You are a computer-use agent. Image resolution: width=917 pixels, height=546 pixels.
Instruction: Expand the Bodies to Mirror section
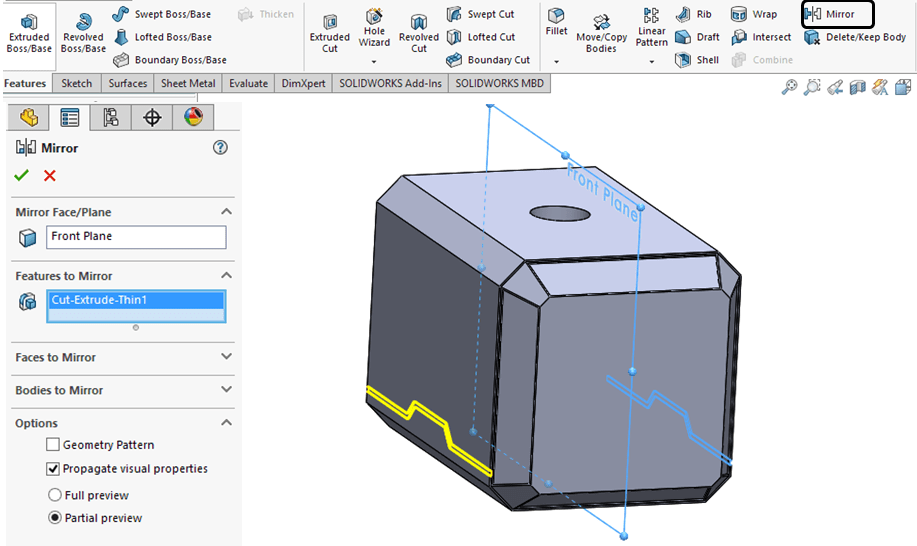226,390
